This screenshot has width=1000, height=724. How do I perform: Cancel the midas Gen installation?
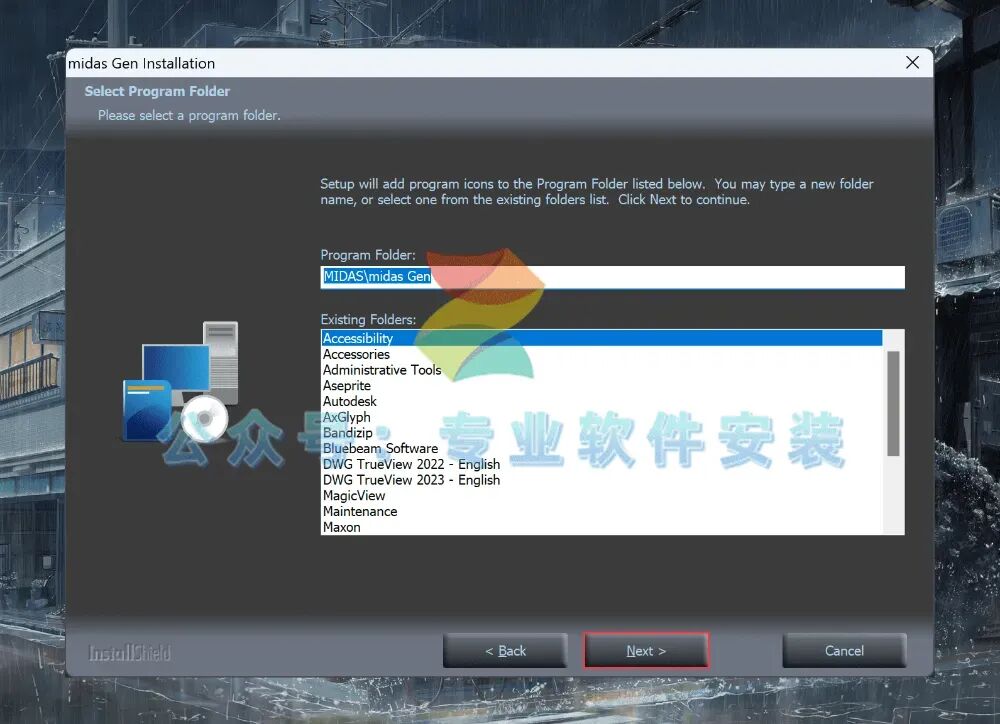click(844, 651)
